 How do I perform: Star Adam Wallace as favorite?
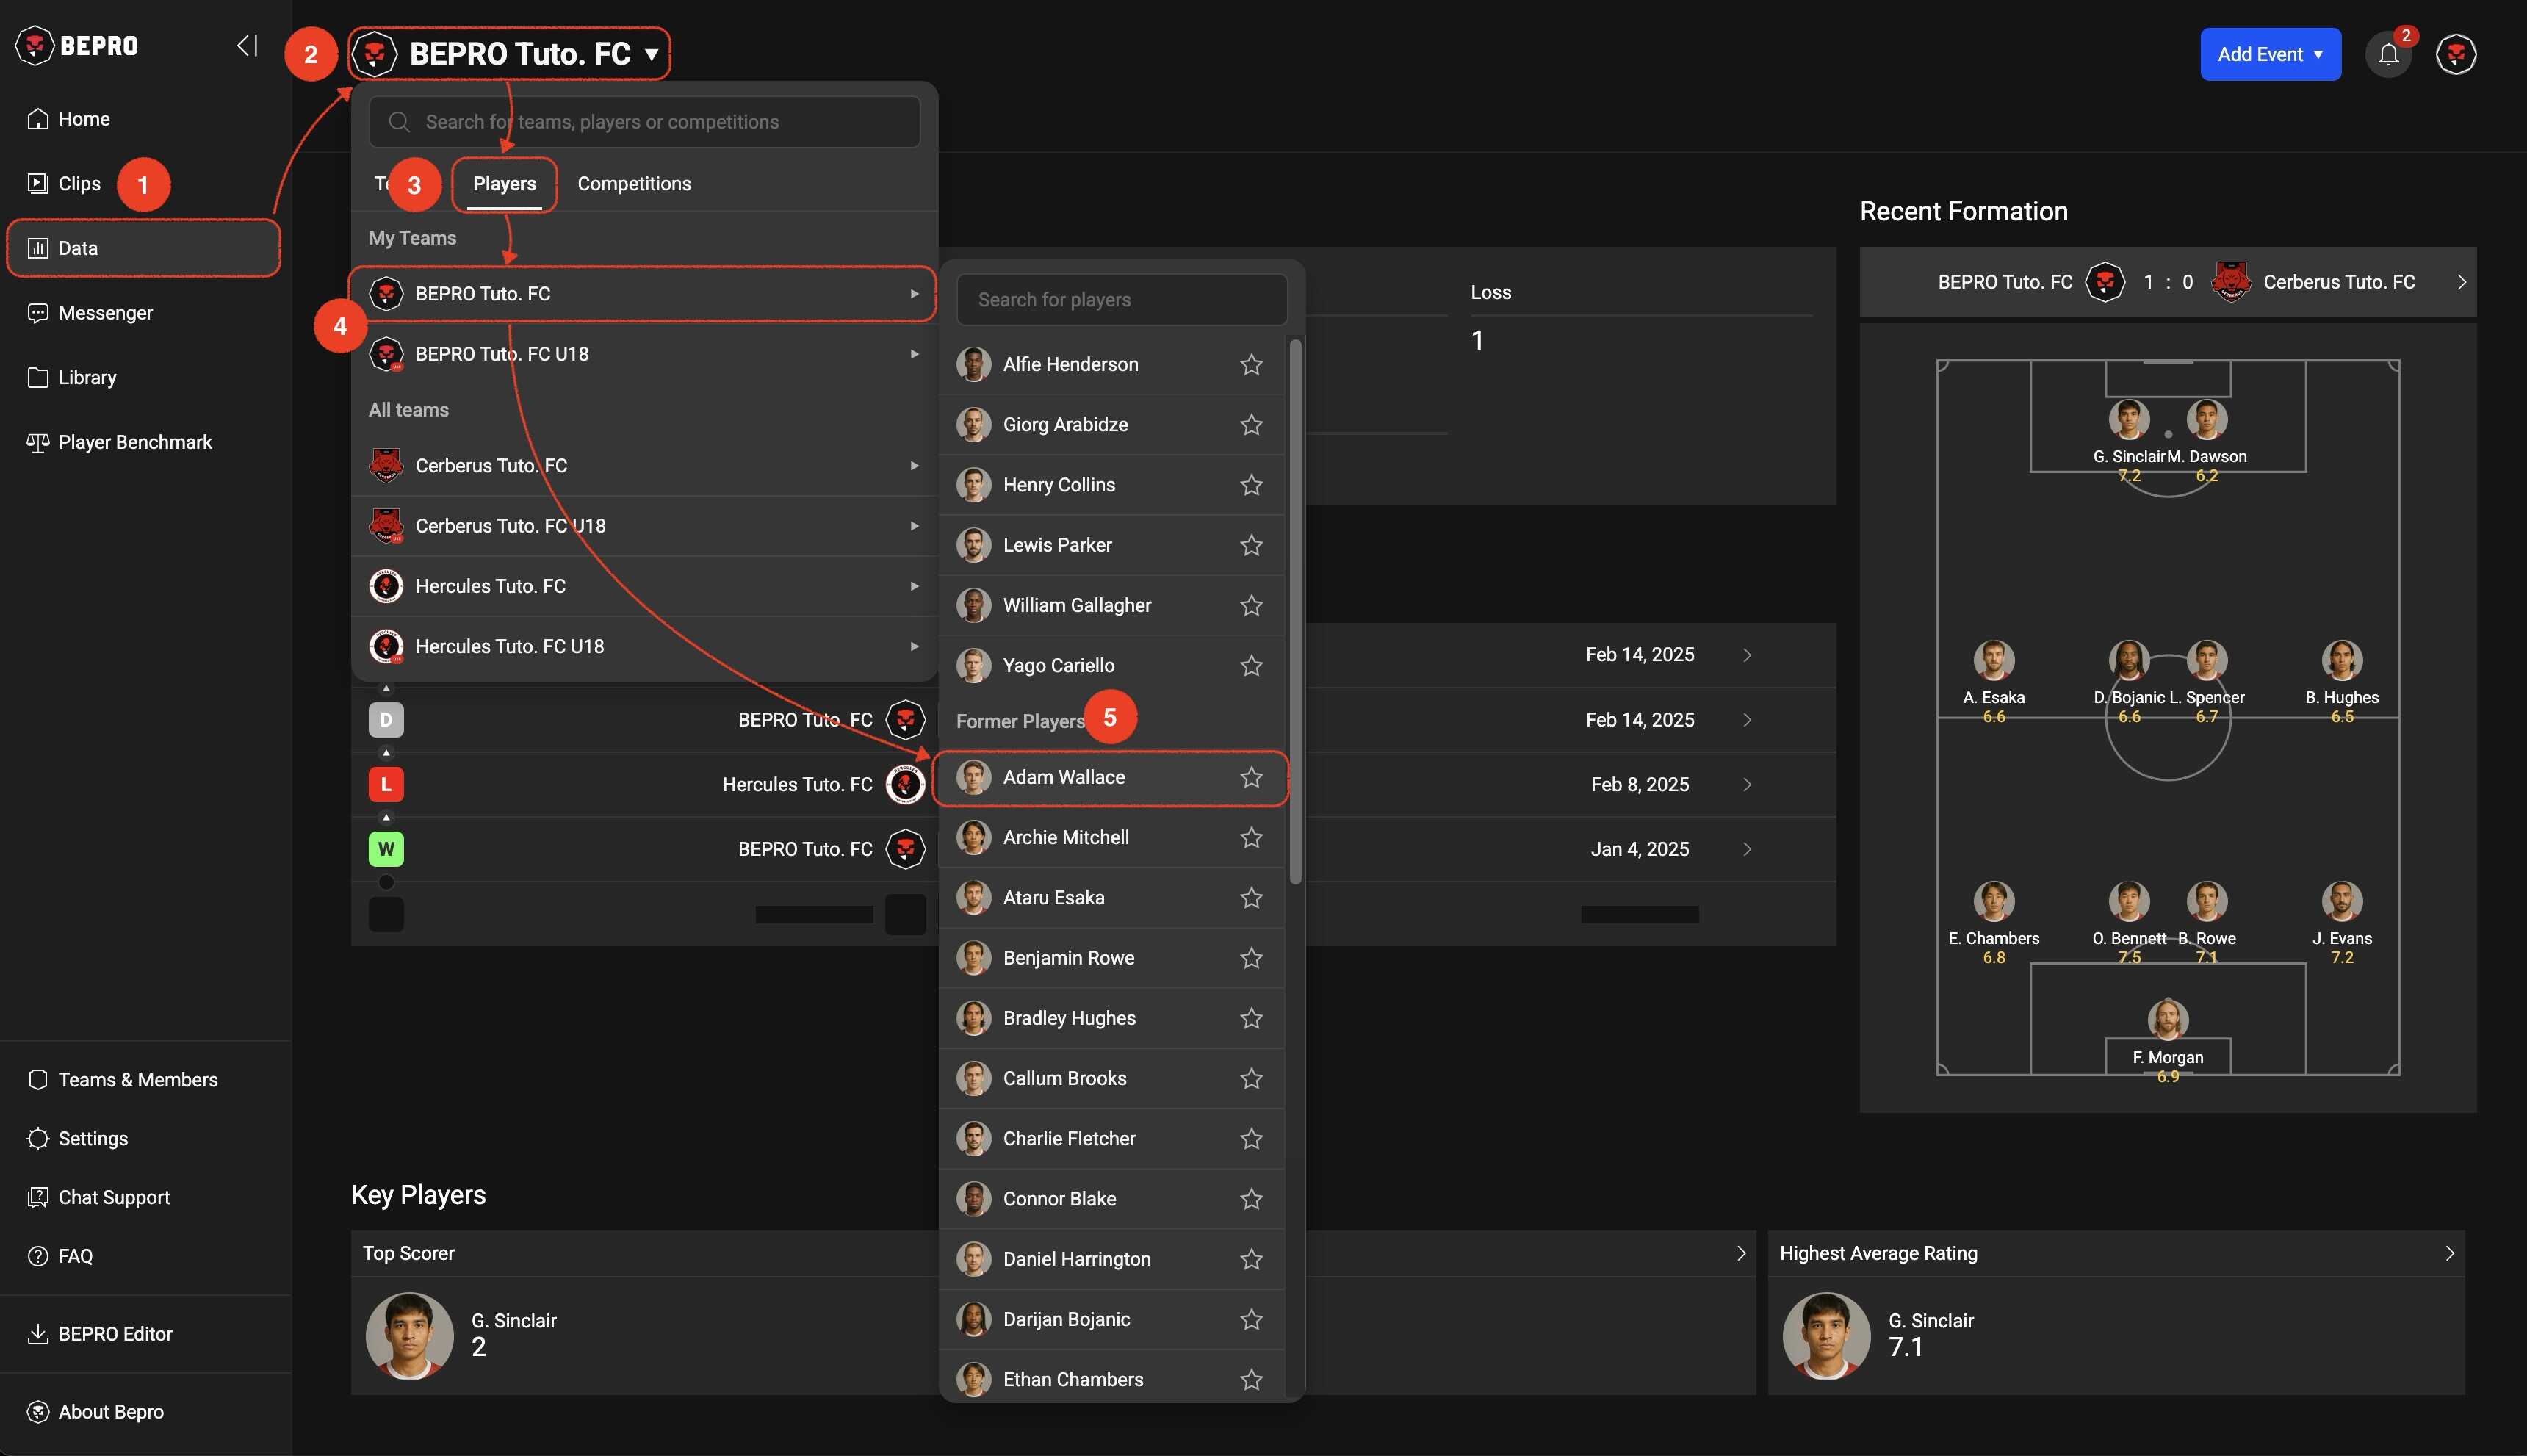[x=1251, y=777]
